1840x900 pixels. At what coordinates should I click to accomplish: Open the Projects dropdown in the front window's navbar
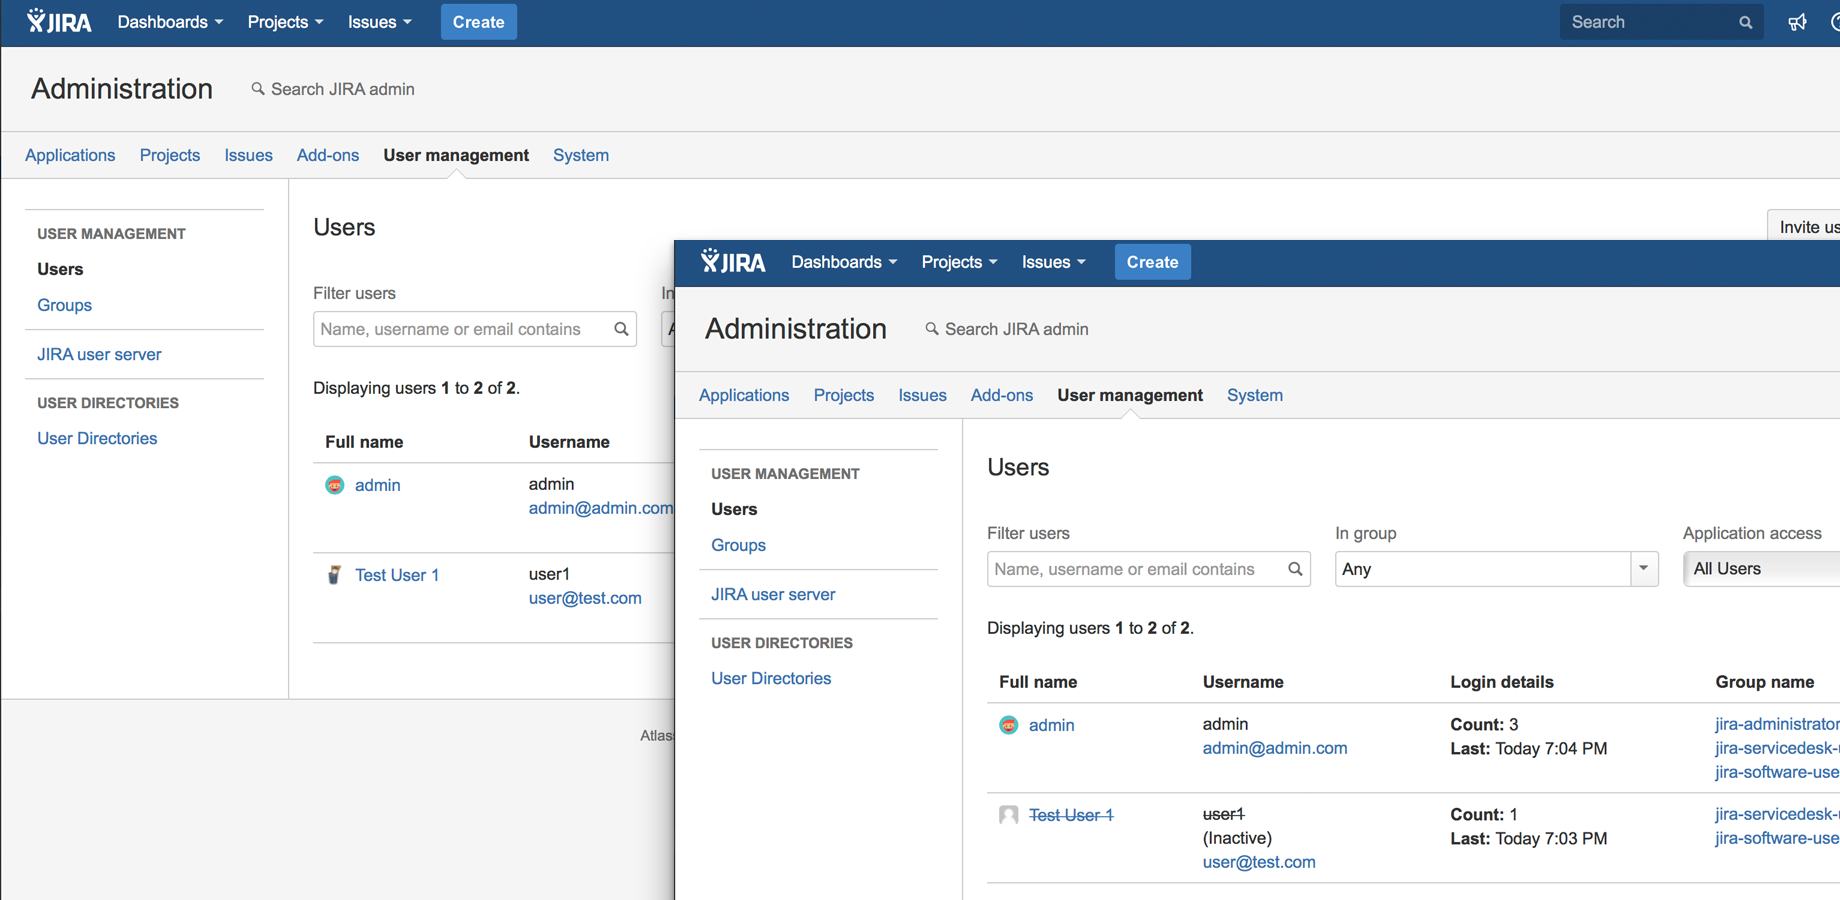tap(959, 262)
